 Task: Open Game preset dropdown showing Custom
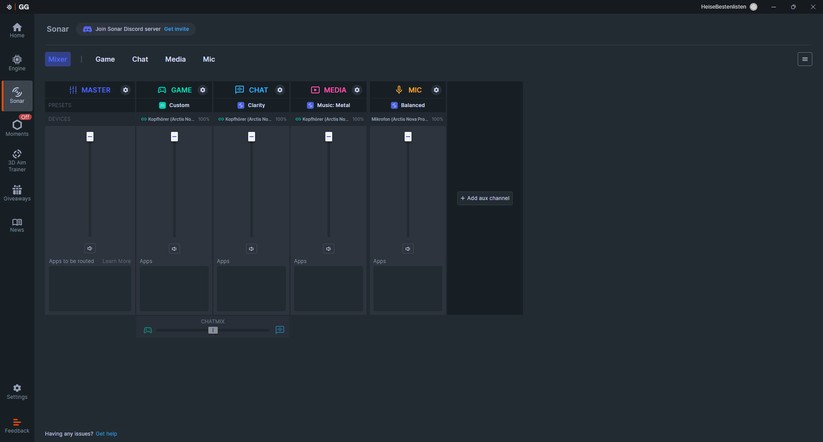click(x=174, y=105)
